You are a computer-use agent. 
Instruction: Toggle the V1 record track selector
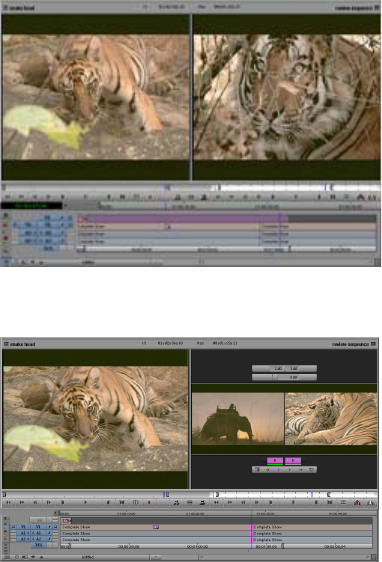[38, 527]
